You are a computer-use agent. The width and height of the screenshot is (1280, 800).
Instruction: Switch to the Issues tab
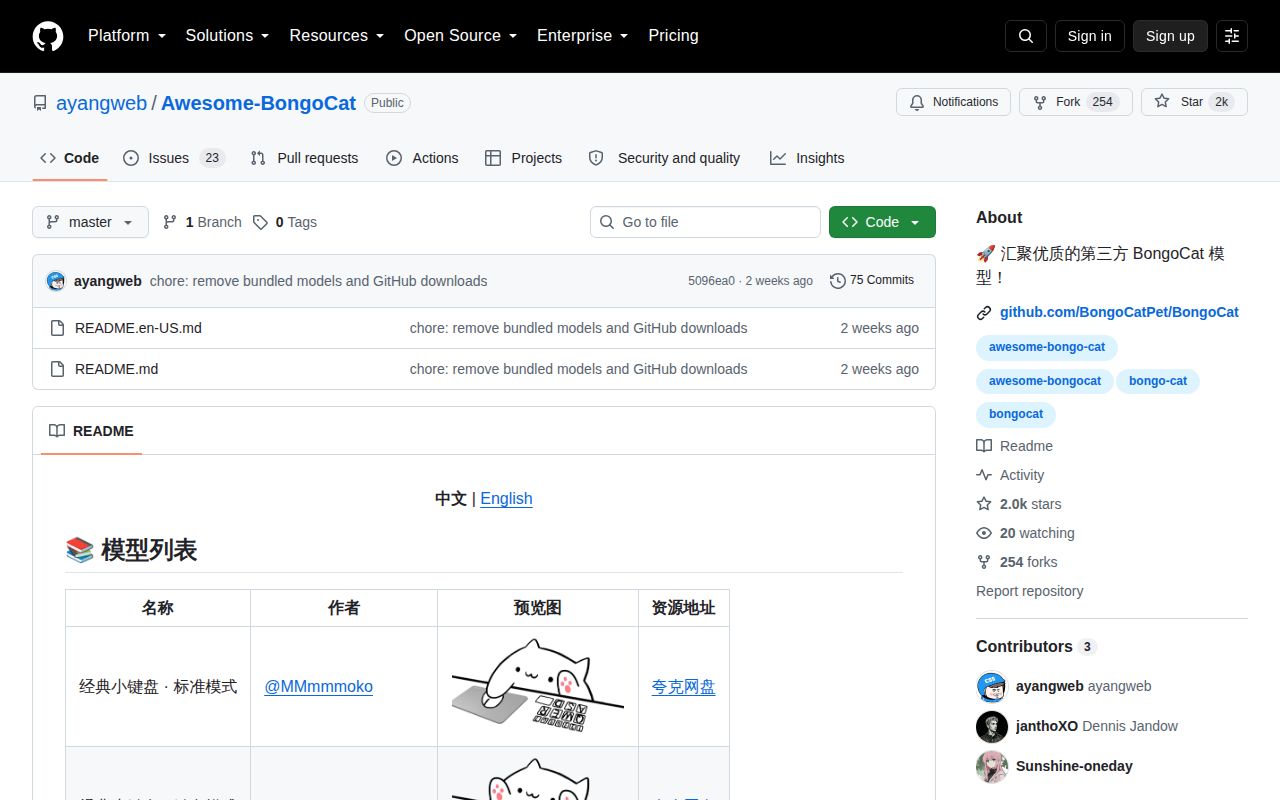[174, 158]
